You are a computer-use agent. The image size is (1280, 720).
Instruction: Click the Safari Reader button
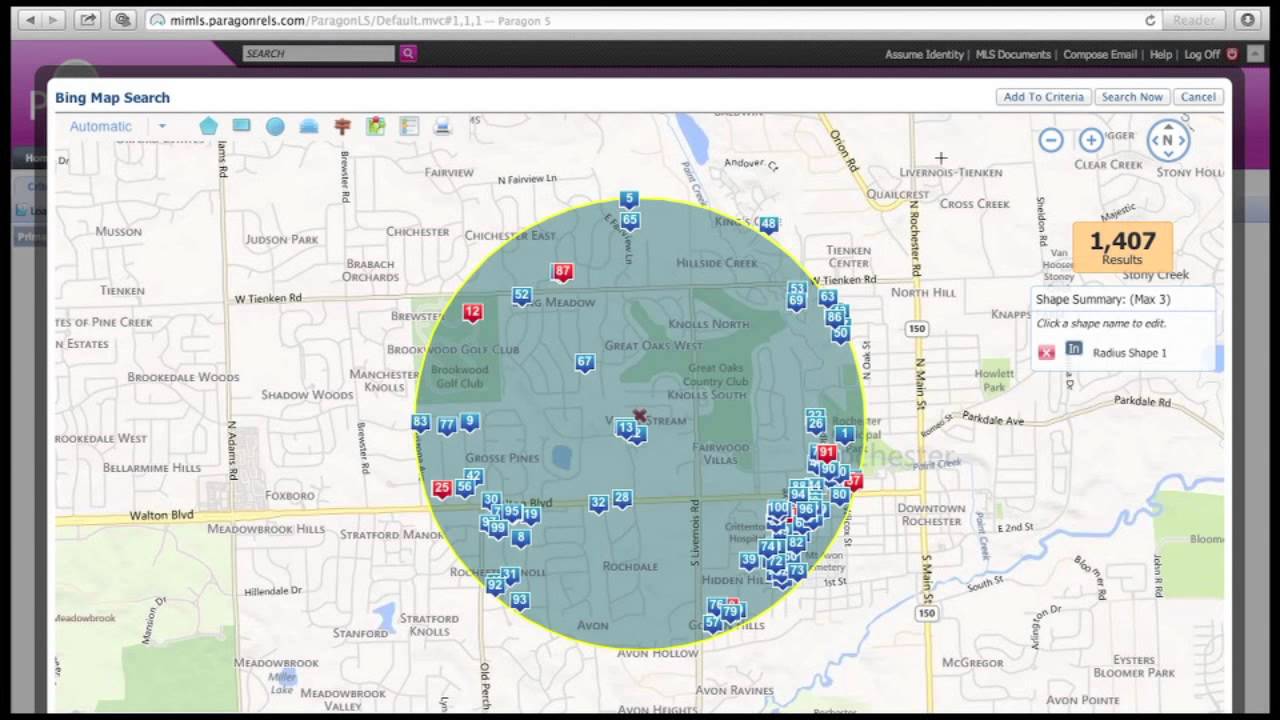coord(1195,20)
